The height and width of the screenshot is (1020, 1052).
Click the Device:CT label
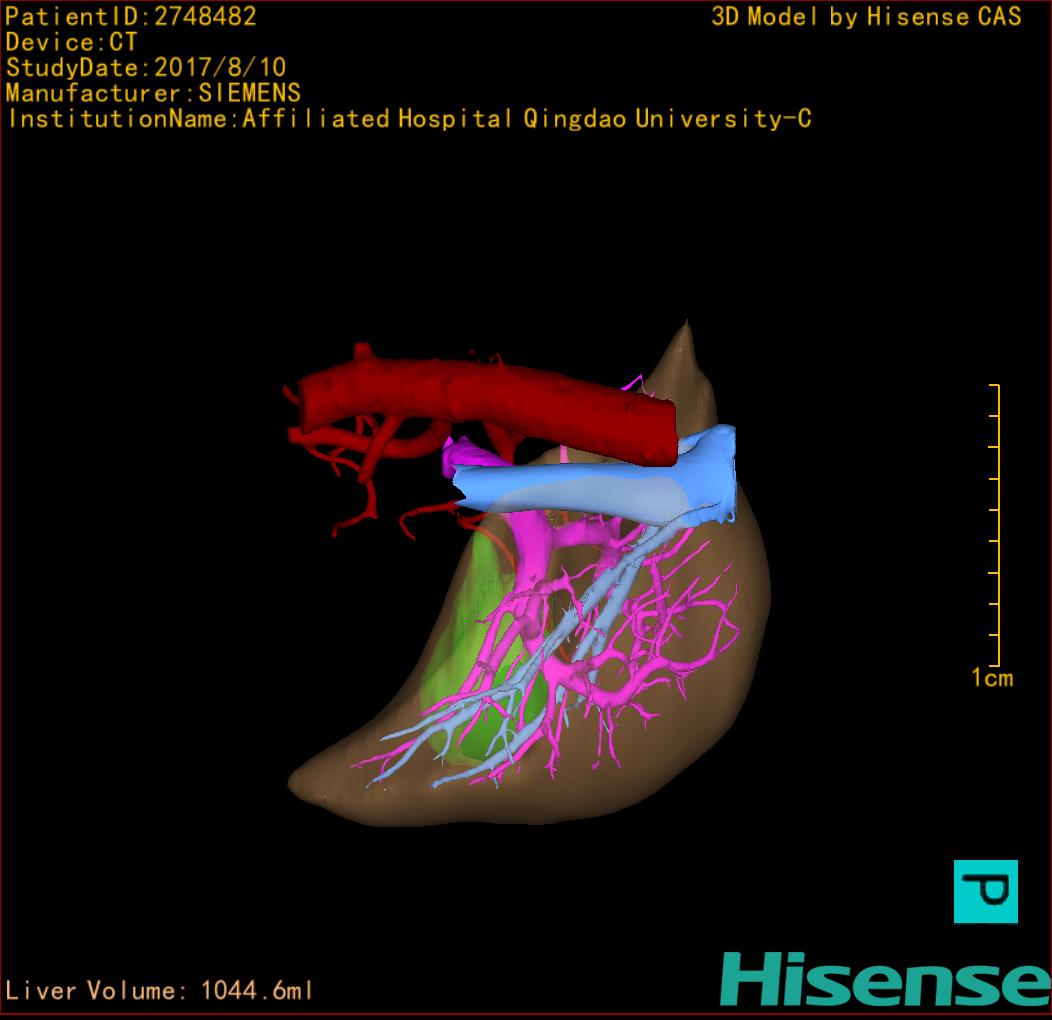[x=71, y=42]
